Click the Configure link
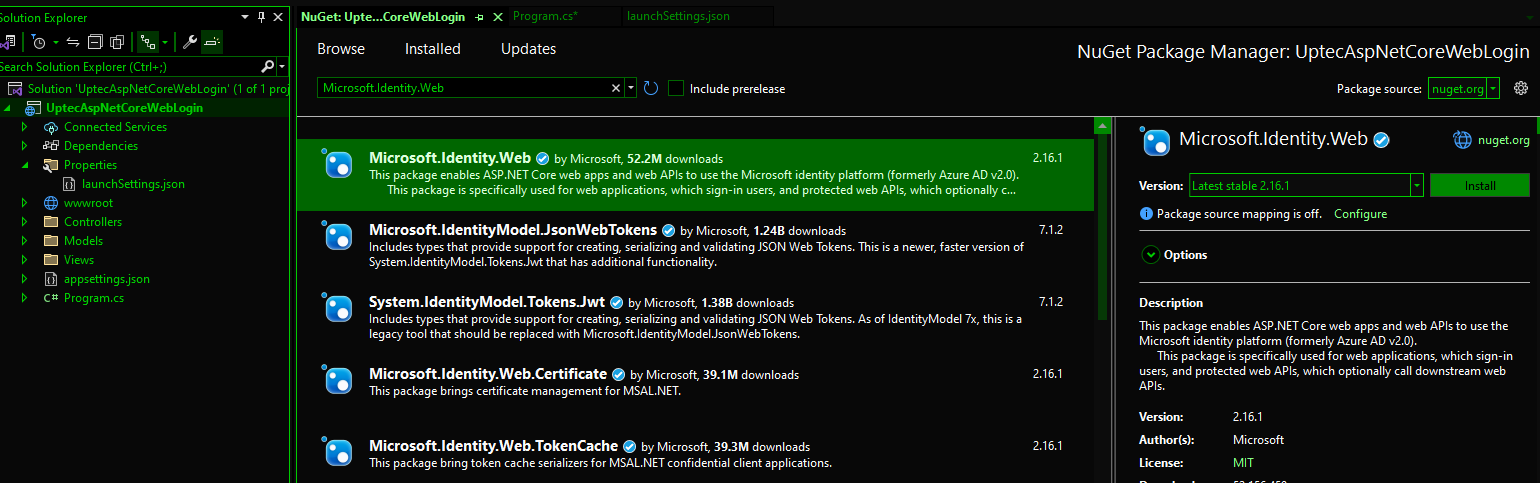Screen dimensions: 1540x483 [x=1360, y=214]
